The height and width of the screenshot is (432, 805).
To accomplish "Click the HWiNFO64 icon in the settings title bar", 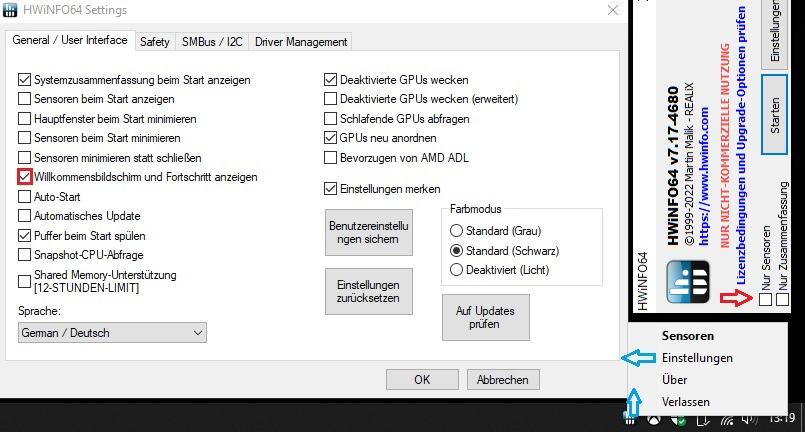I will click(x=10, y=10).
